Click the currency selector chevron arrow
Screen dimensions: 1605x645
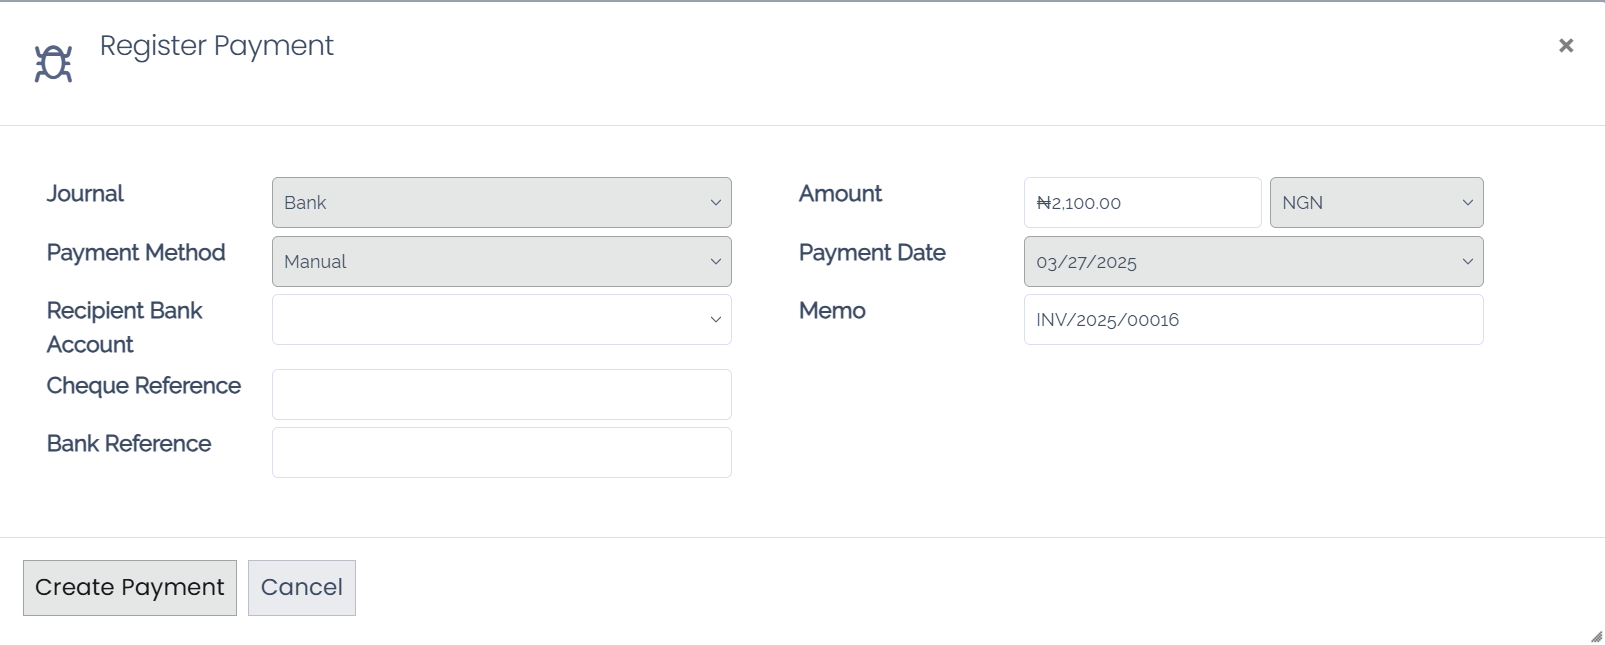1468,203
